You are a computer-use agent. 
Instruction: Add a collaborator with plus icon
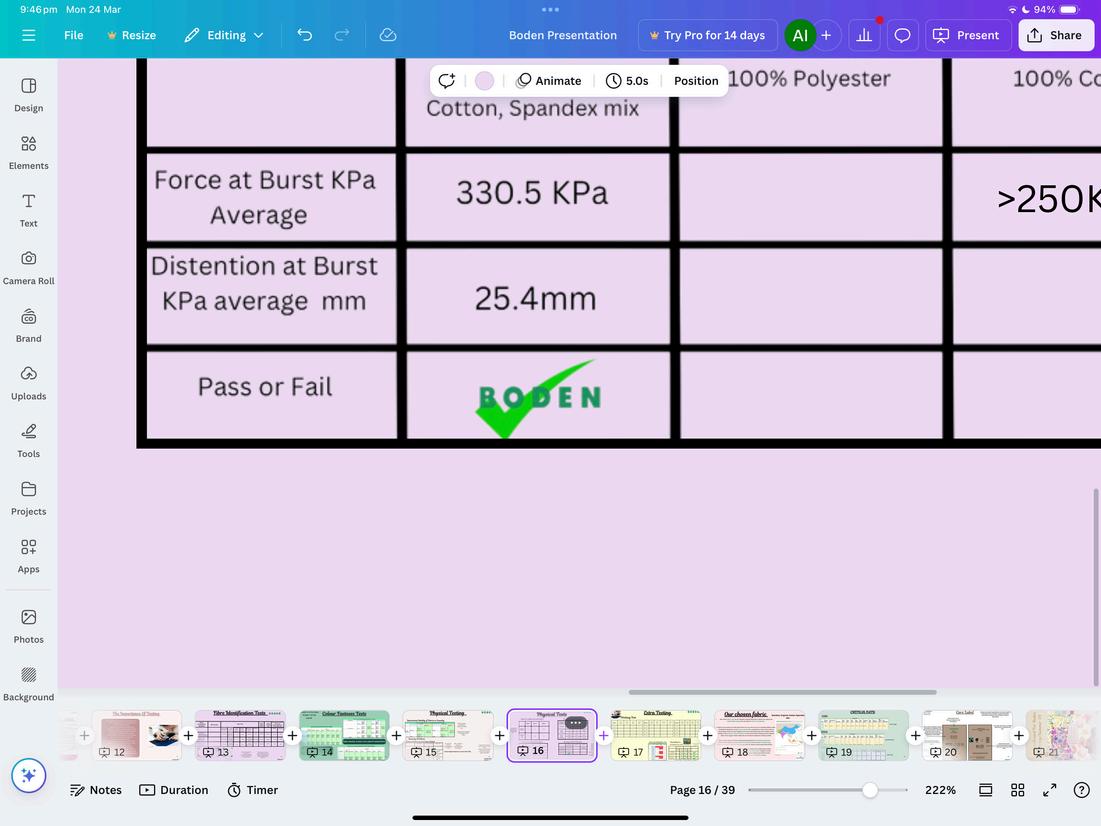[826, 35]
